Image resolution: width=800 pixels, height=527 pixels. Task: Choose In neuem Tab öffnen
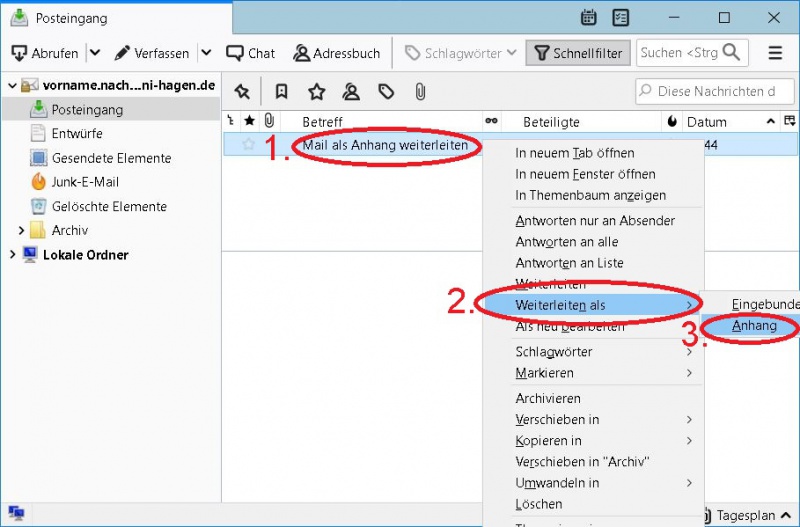coord(575,153)
